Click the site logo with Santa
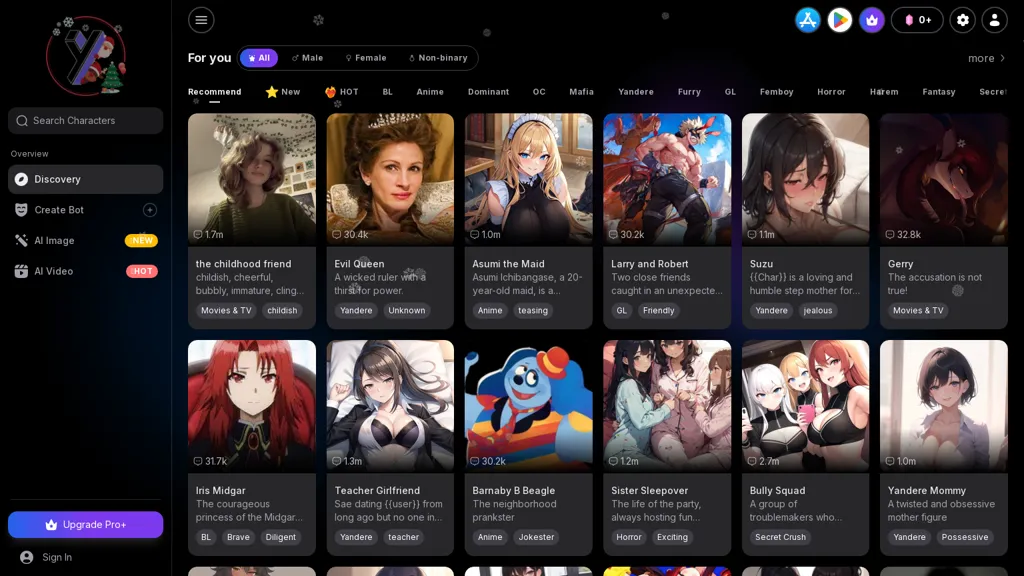Image resolution: width=1024 pixels, height=576 pixels. 86,56
